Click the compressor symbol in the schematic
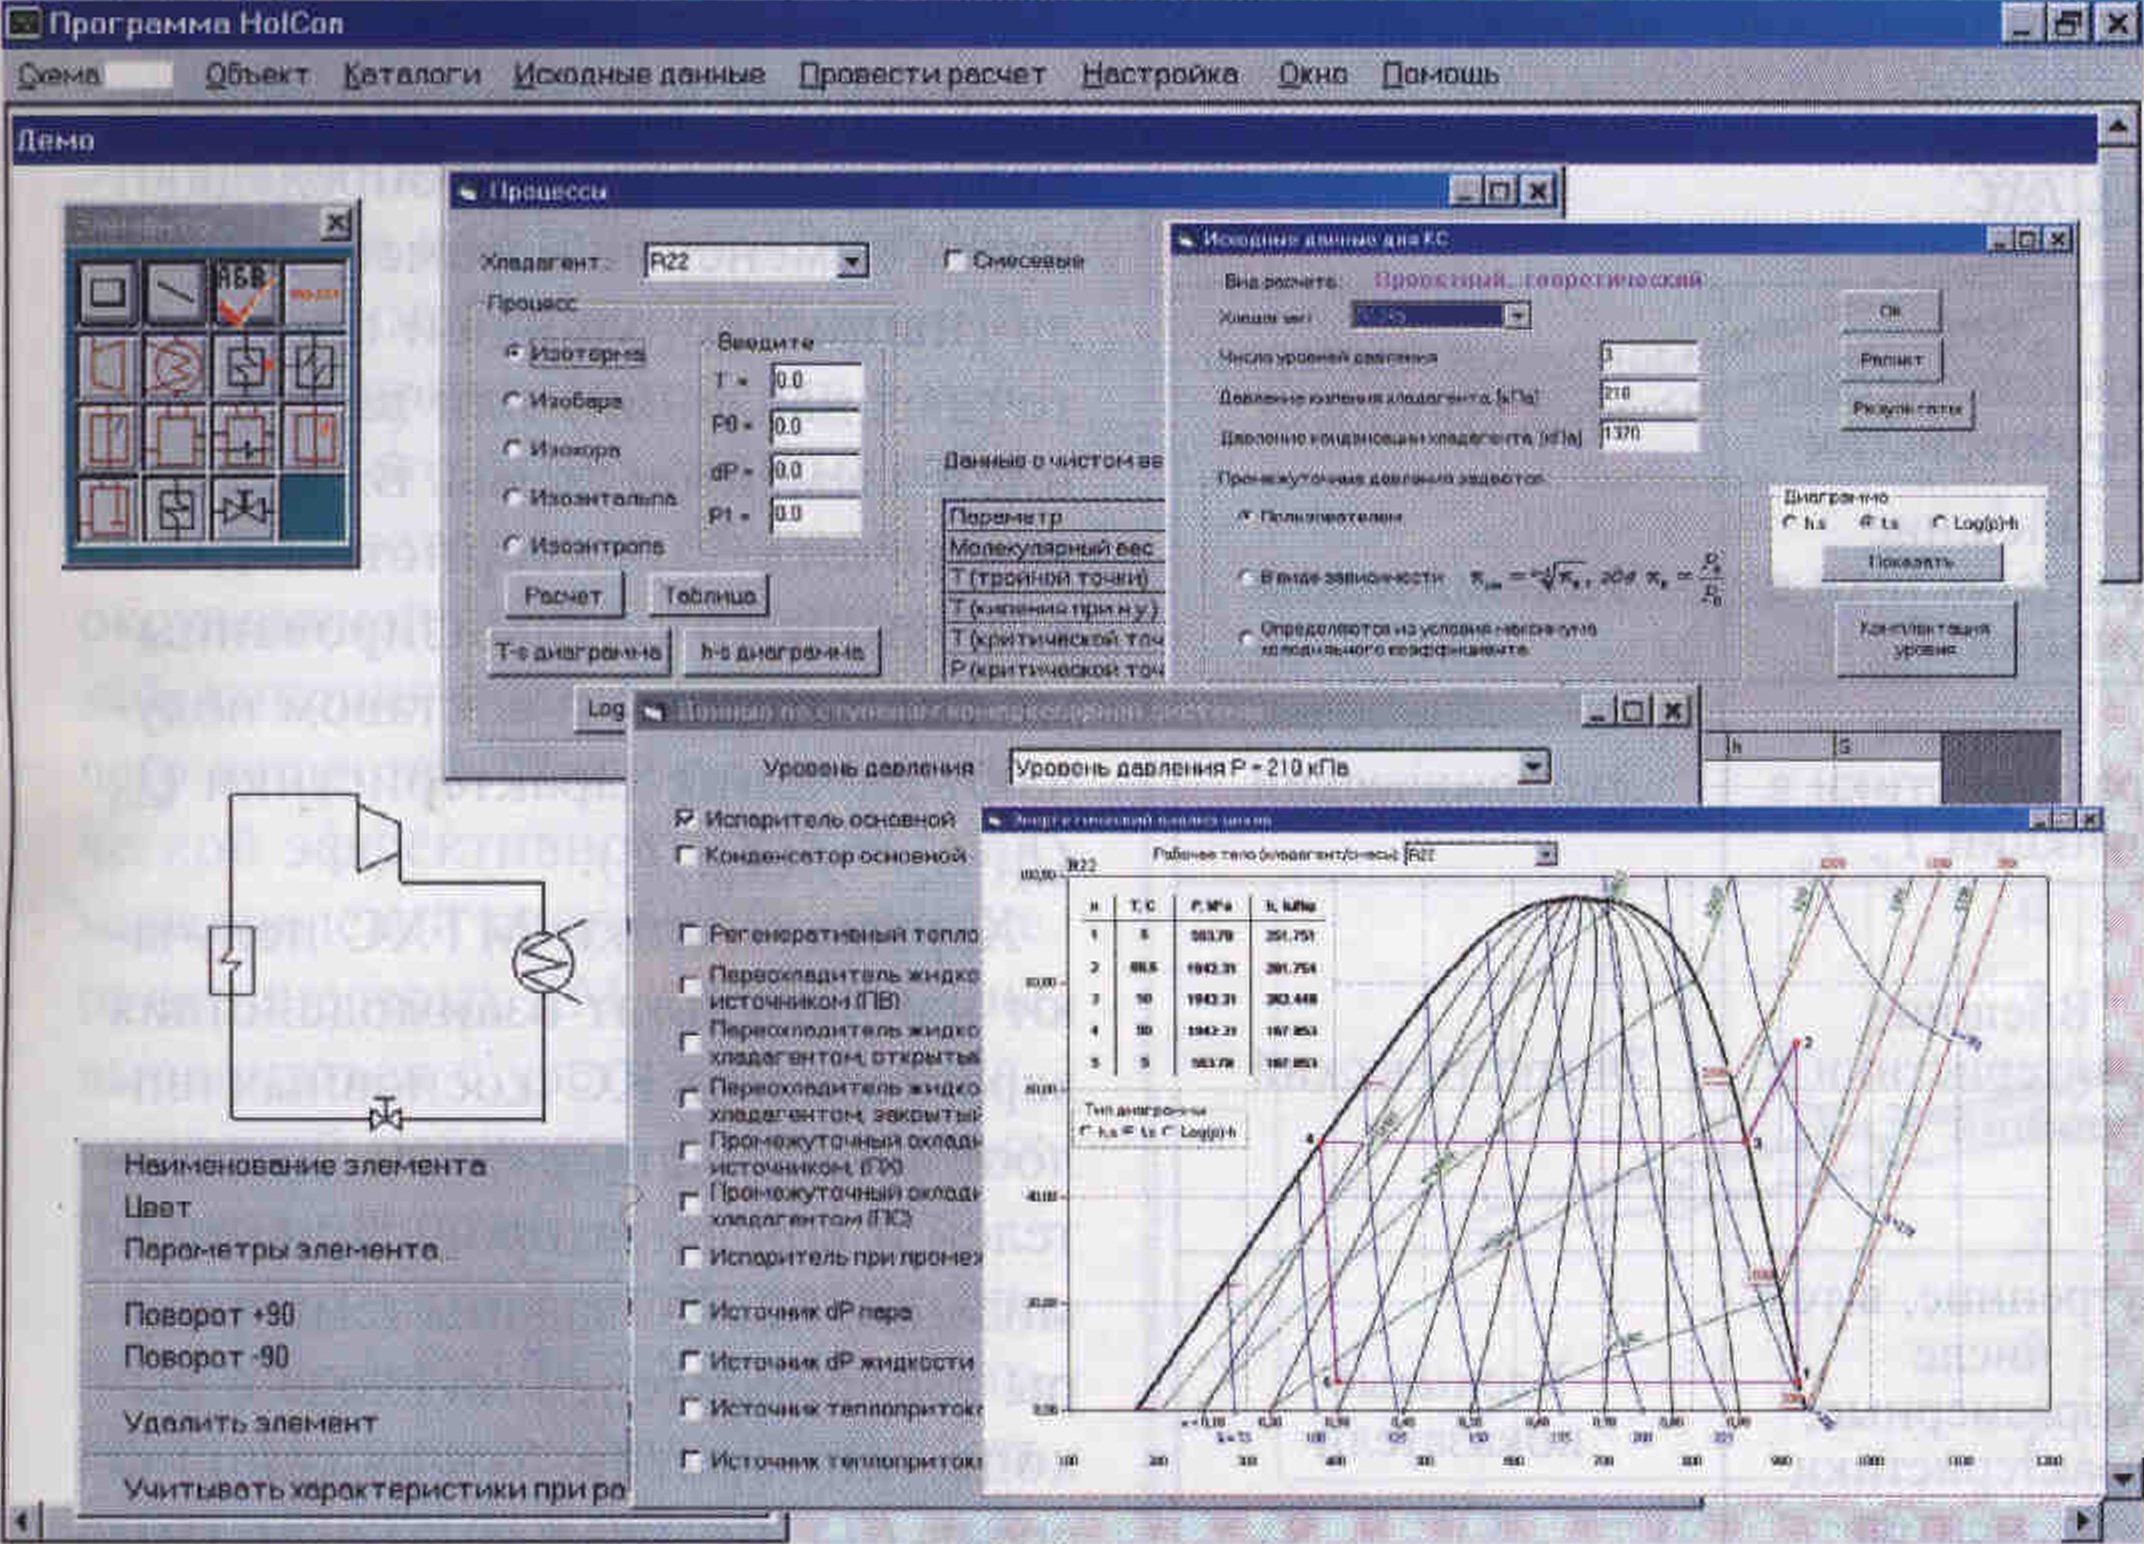Screen dimensions: 2144x1544 point(378,835)
